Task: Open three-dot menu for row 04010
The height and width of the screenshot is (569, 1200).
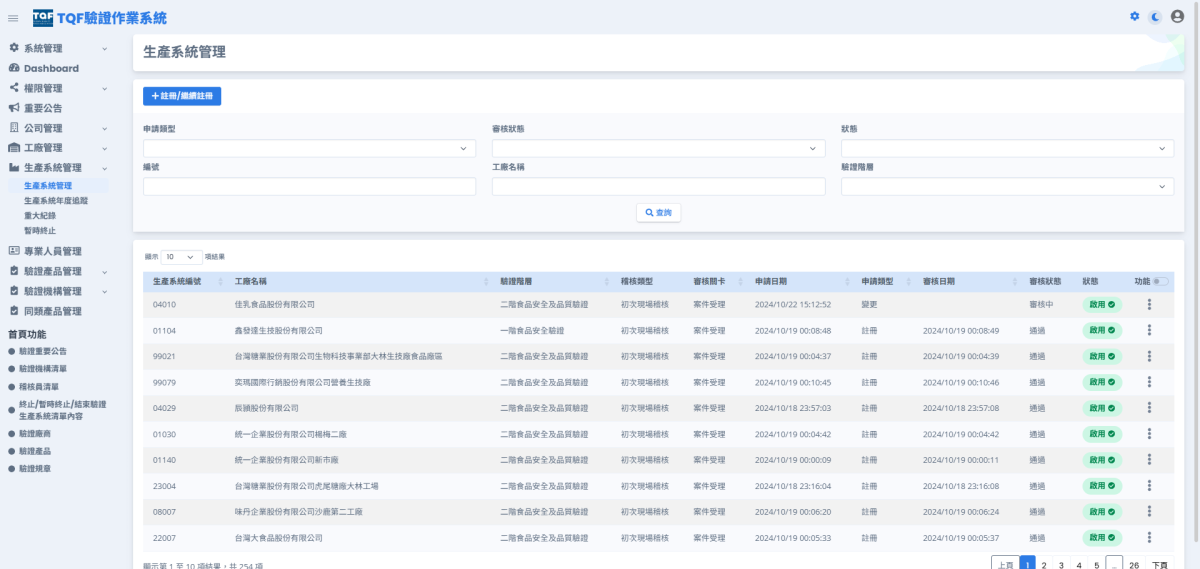Action: [x=1149, y=304]
